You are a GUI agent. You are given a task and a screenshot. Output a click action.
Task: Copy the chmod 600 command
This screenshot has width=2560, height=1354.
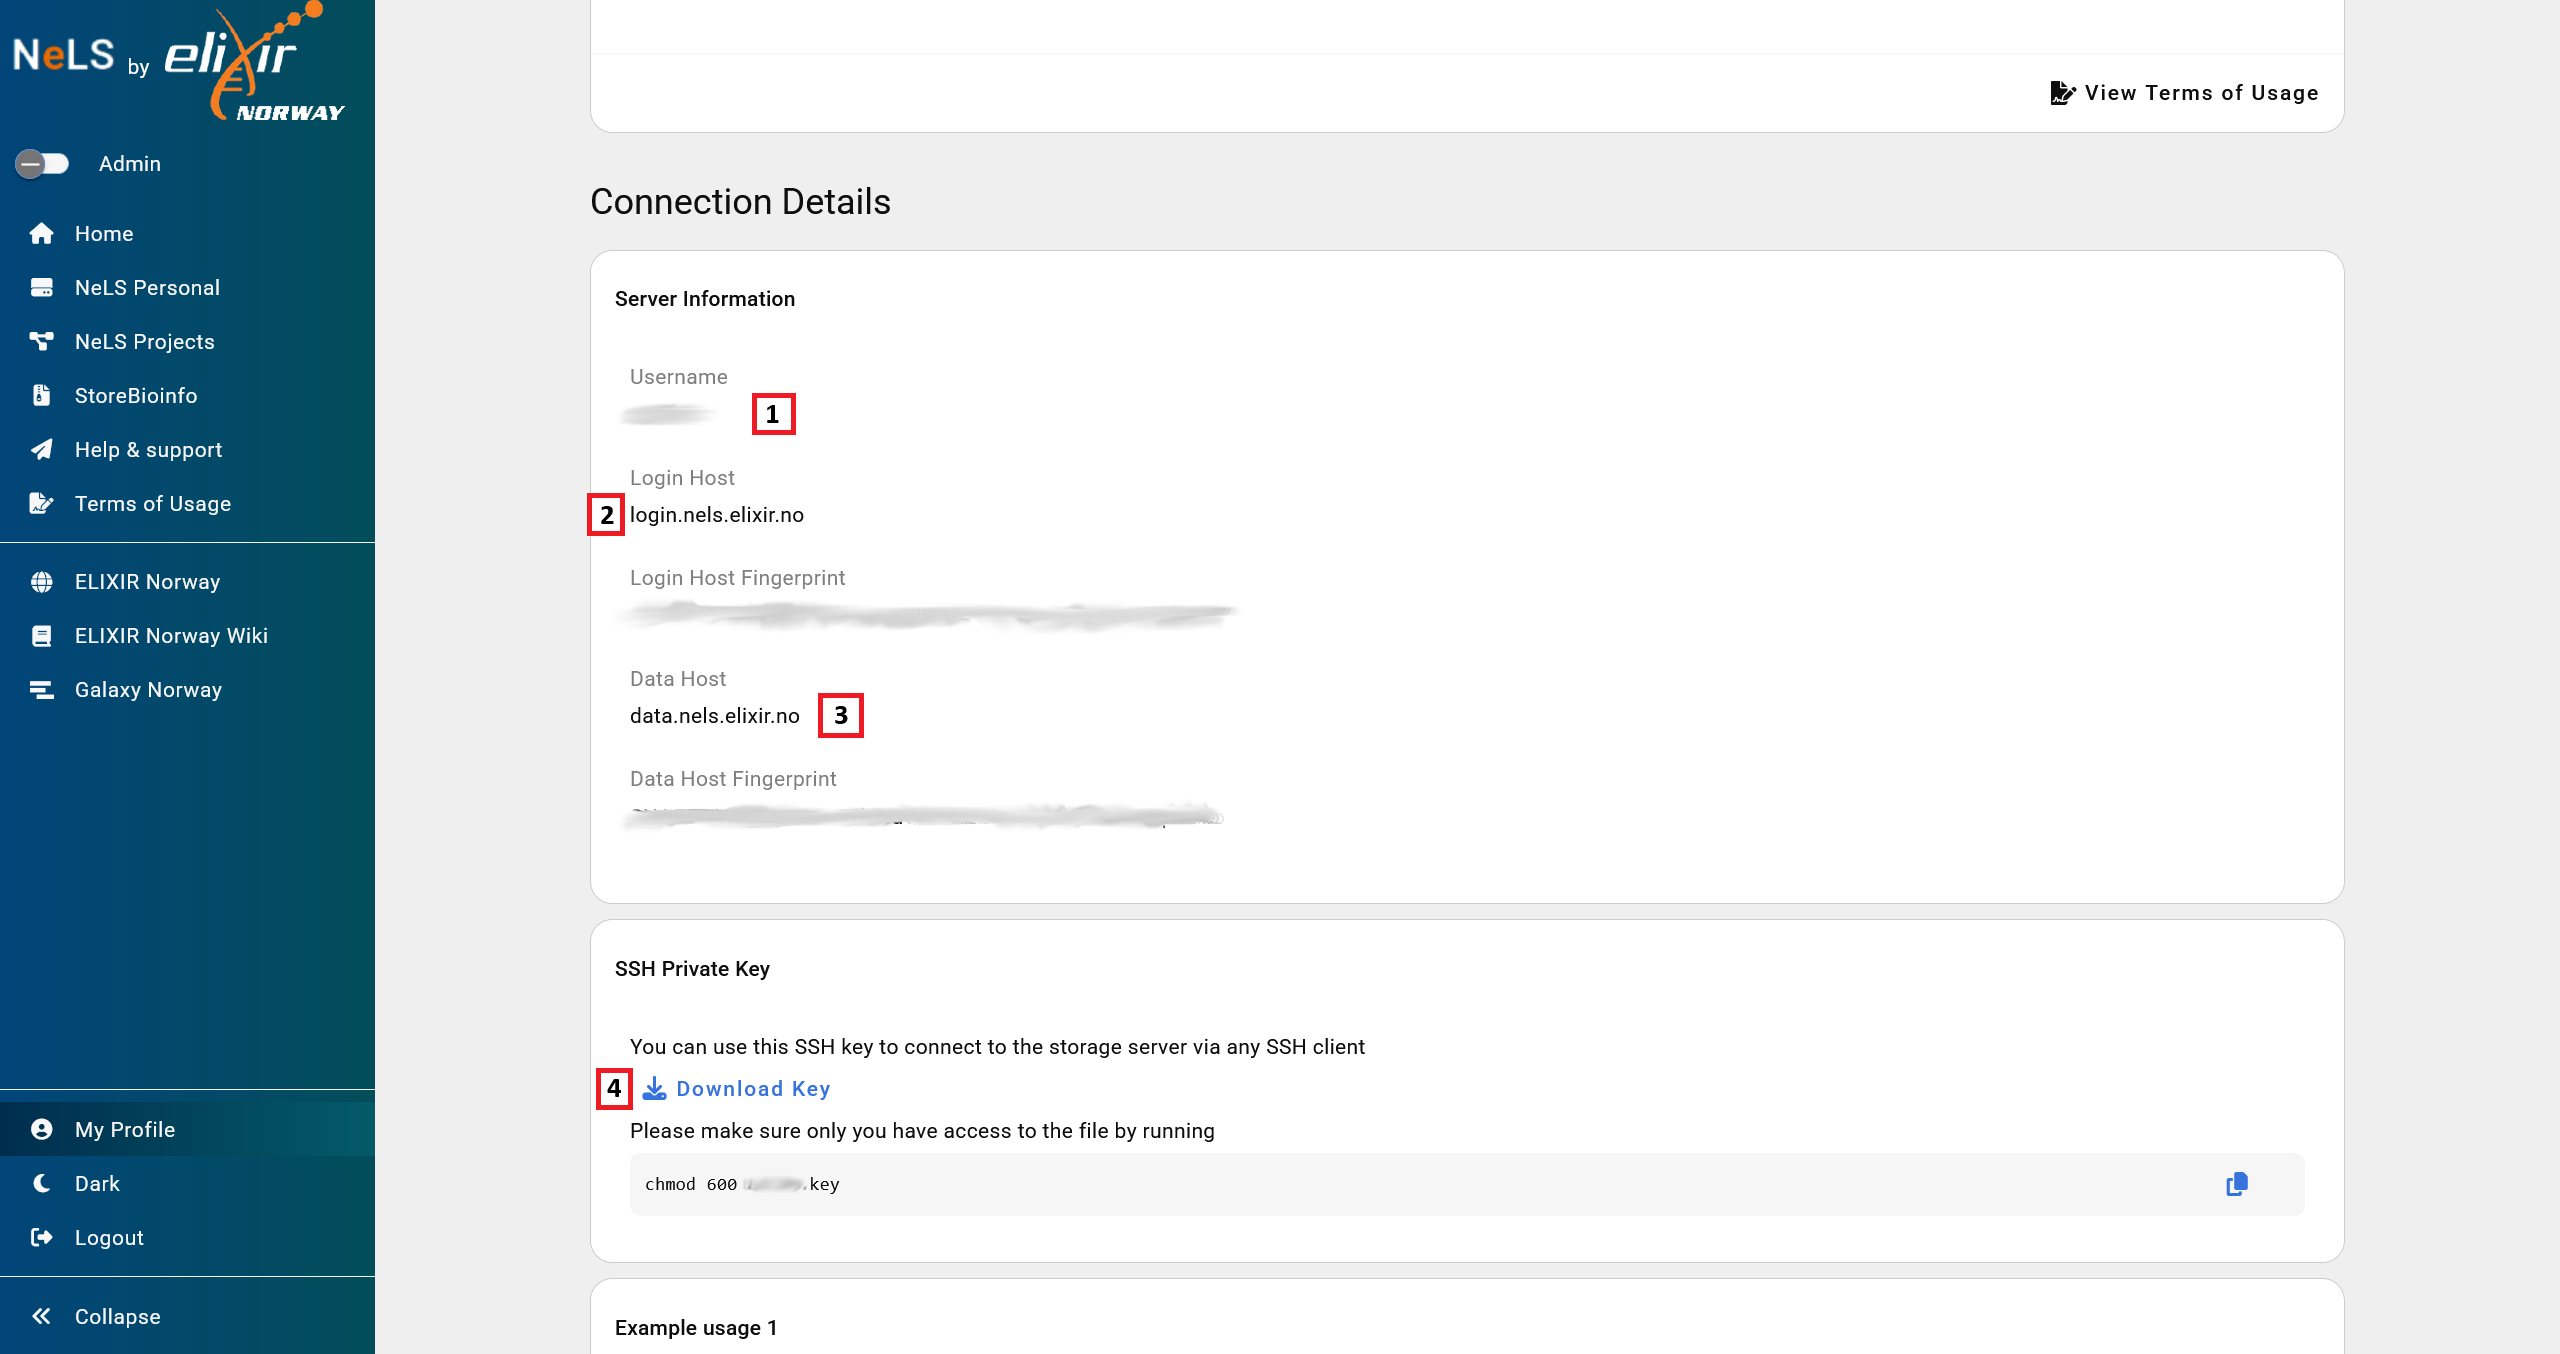pos(2237,1185)
